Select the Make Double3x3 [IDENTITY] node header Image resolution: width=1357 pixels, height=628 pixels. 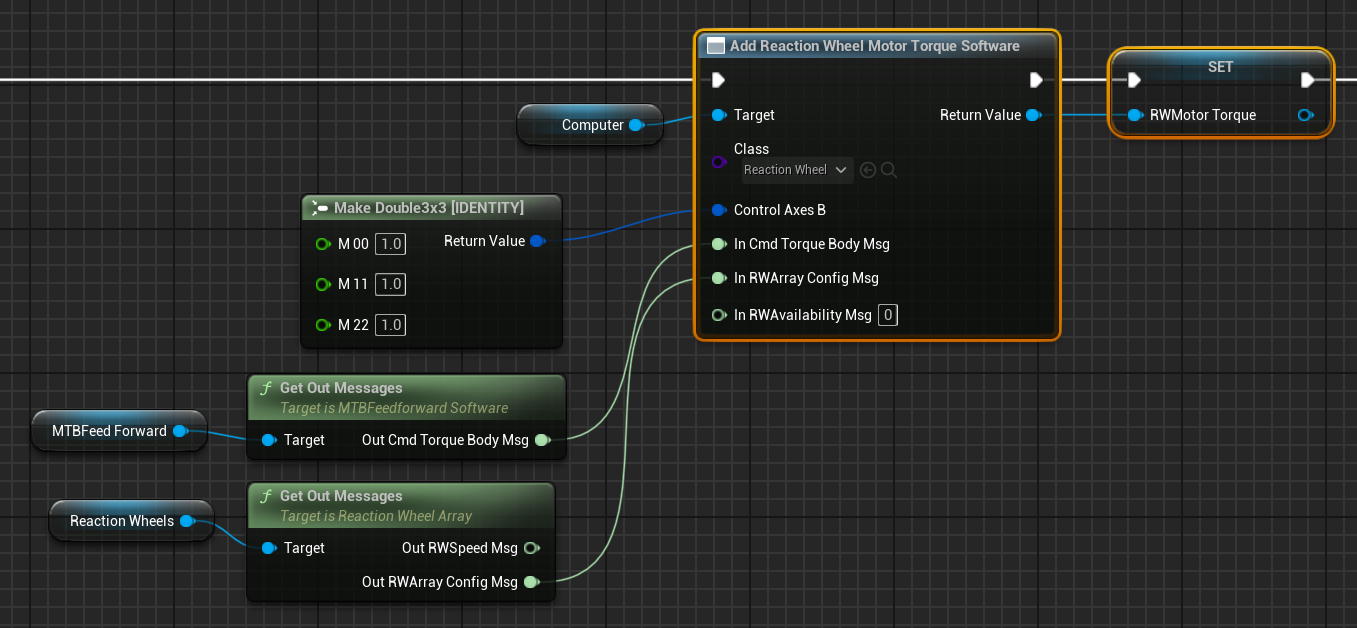pos(428,208)
